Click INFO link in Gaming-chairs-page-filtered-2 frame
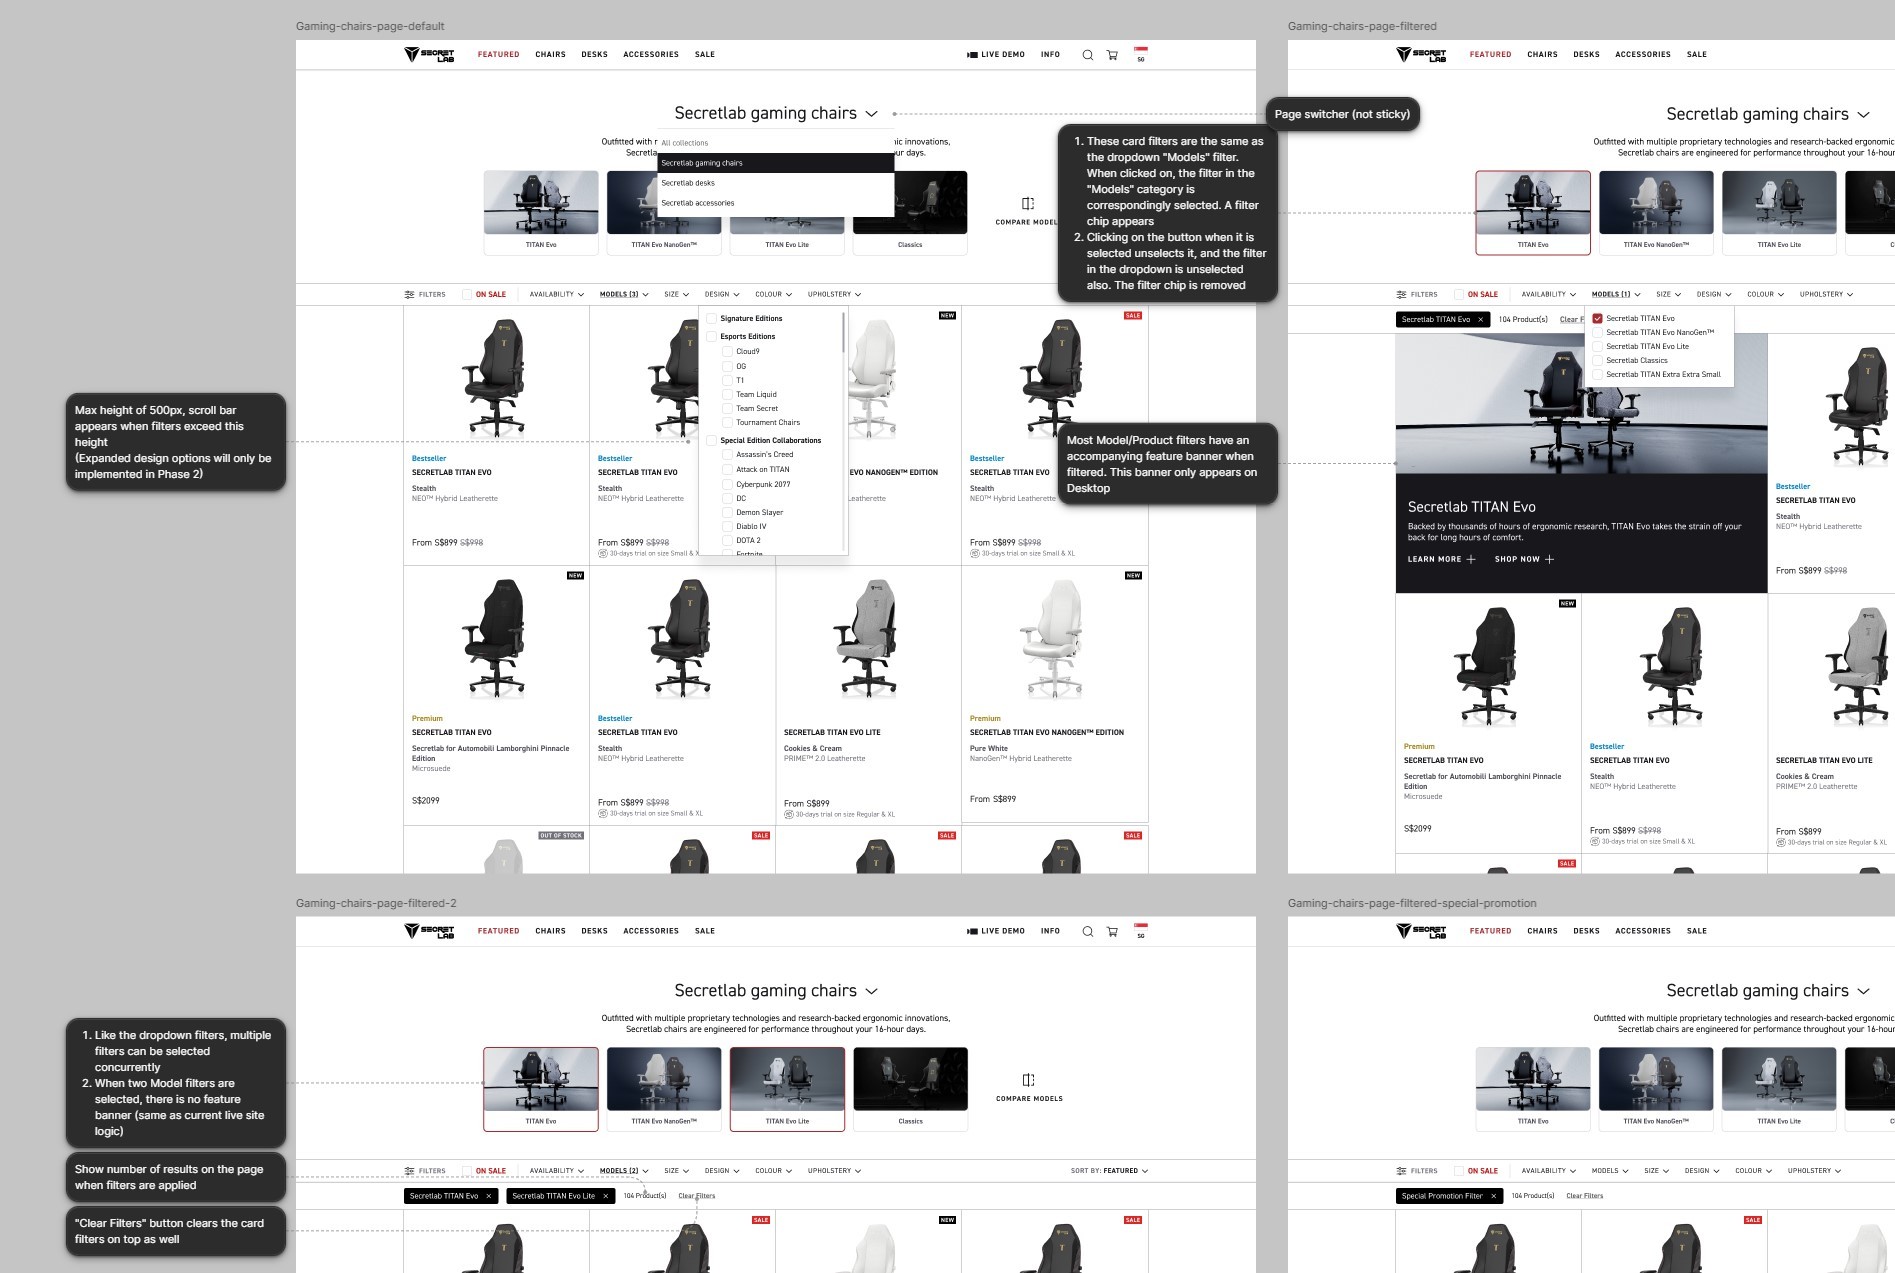This screenshot has height=1273, width=1895. tap(1050, 931)
